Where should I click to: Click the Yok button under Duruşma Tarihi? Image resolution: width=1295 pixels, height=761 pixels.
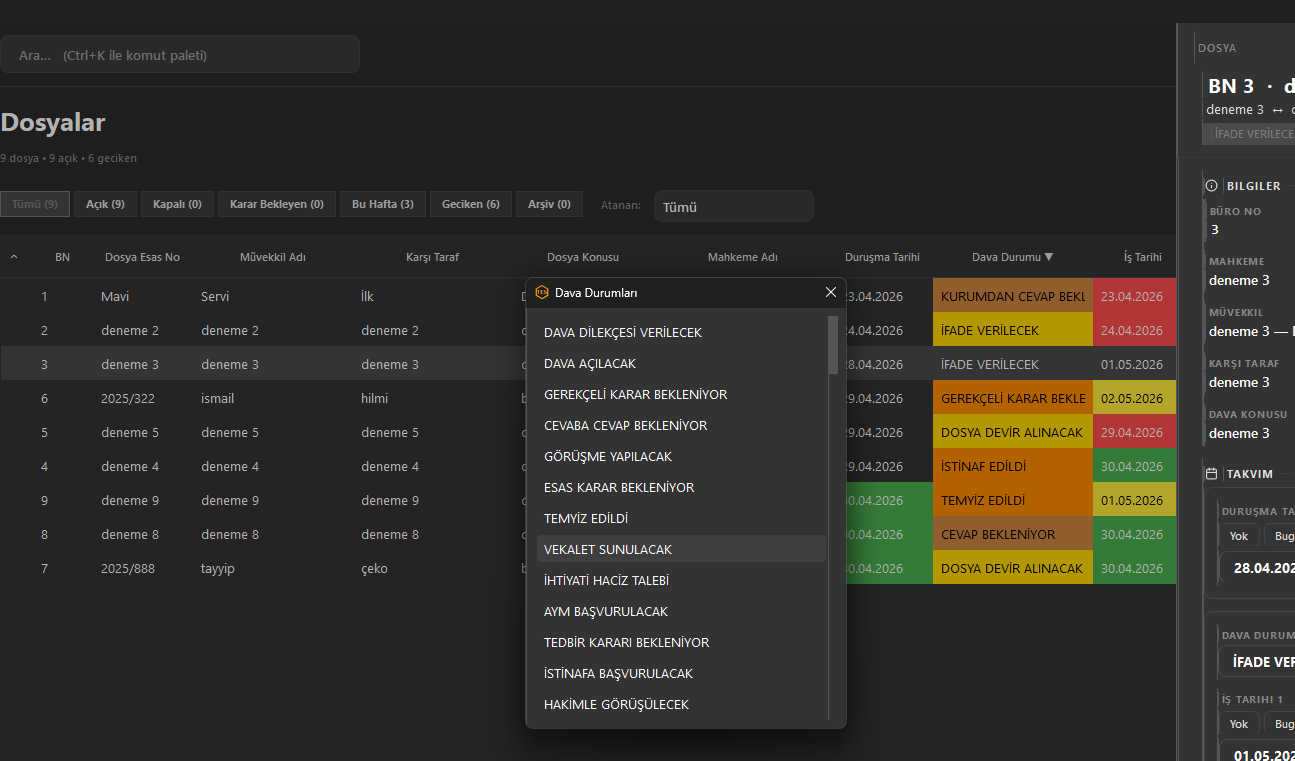pos(1239,536)
